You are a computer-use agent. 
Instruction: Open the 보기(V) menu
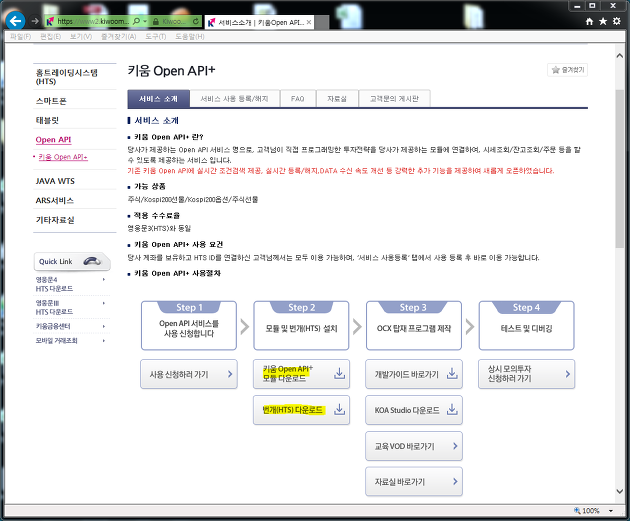(x=81, y=37)
